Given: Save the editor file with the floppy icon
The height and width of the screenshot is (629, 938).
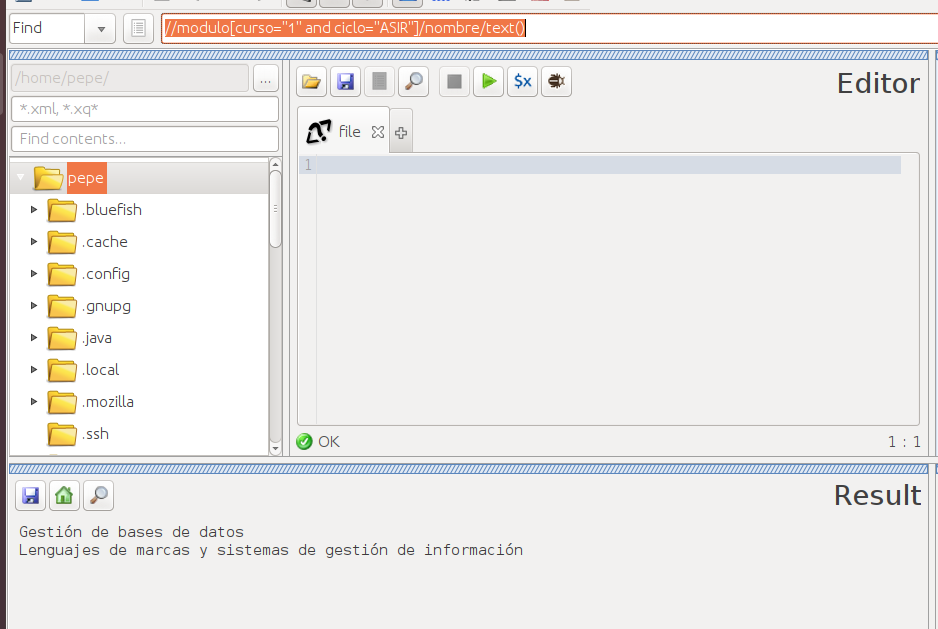Looking at the screenshot, I should pos(345,81).
